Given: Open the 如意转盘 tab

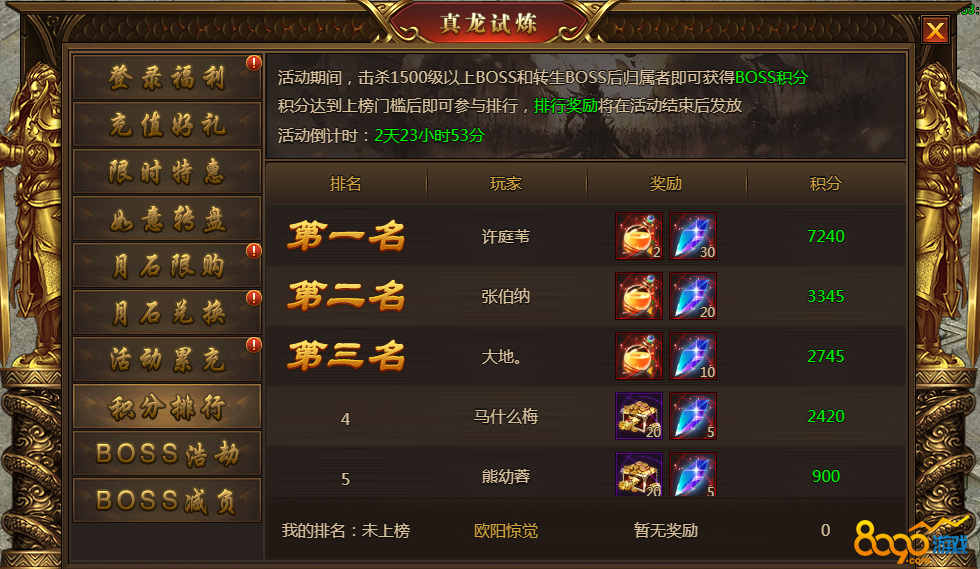Looking at the screenshot, I should 167,219.
